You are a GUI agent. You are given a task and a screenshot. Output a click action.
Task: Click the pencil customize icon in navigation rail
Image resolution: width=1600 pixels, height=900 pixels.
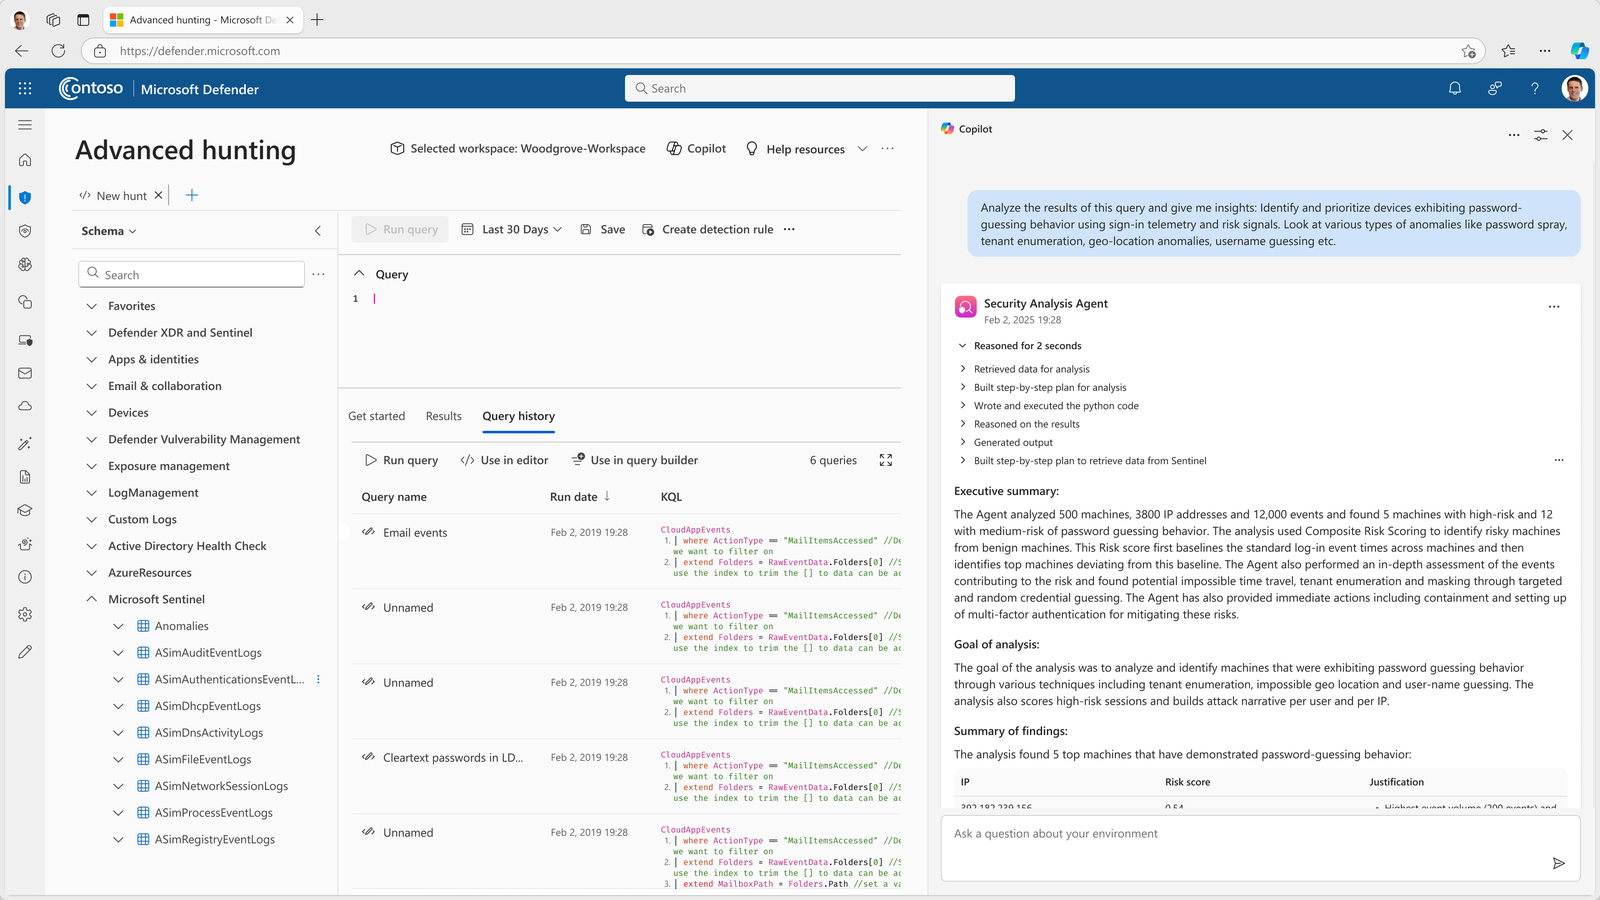(x=25, y=652)
